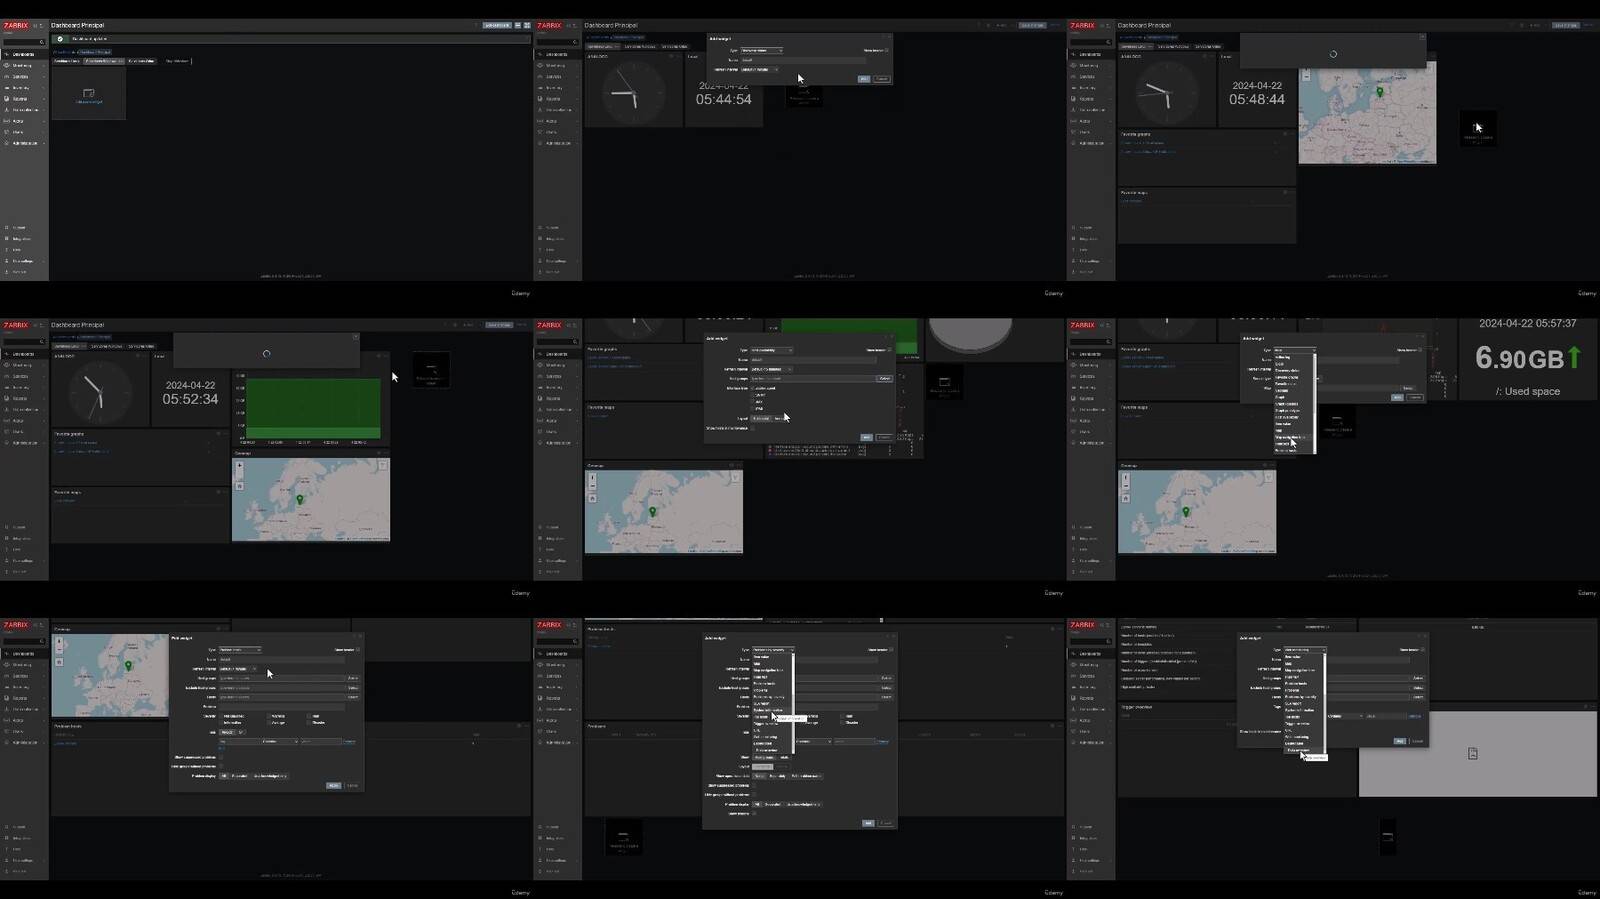The image size is (1600, 899).
Task: Click the Dashboard Principal title in the top-left frame
Action: click(x=77, y=25)
